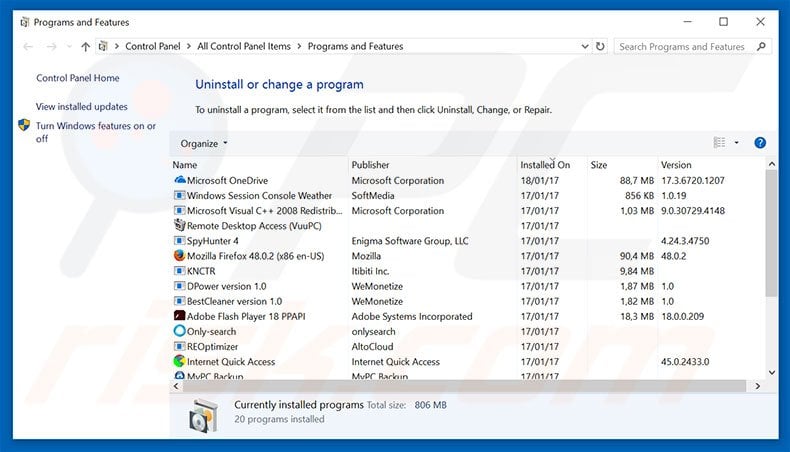This screenshot has width=790, height=452.
Task: Click the Remote Desktop Access (VuuPC) icon
Action: [179, 225]
